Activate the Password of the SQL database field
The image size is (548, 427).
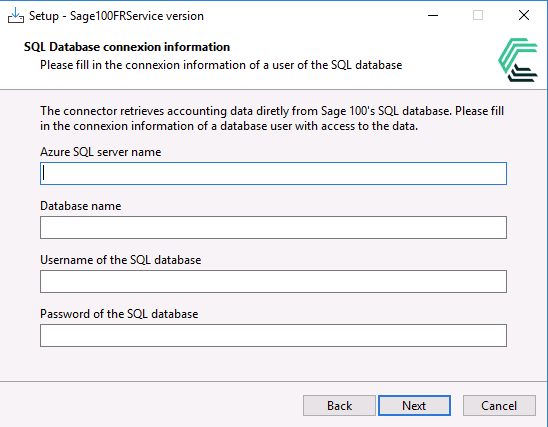pyautogui.click(x=273, y=335)
